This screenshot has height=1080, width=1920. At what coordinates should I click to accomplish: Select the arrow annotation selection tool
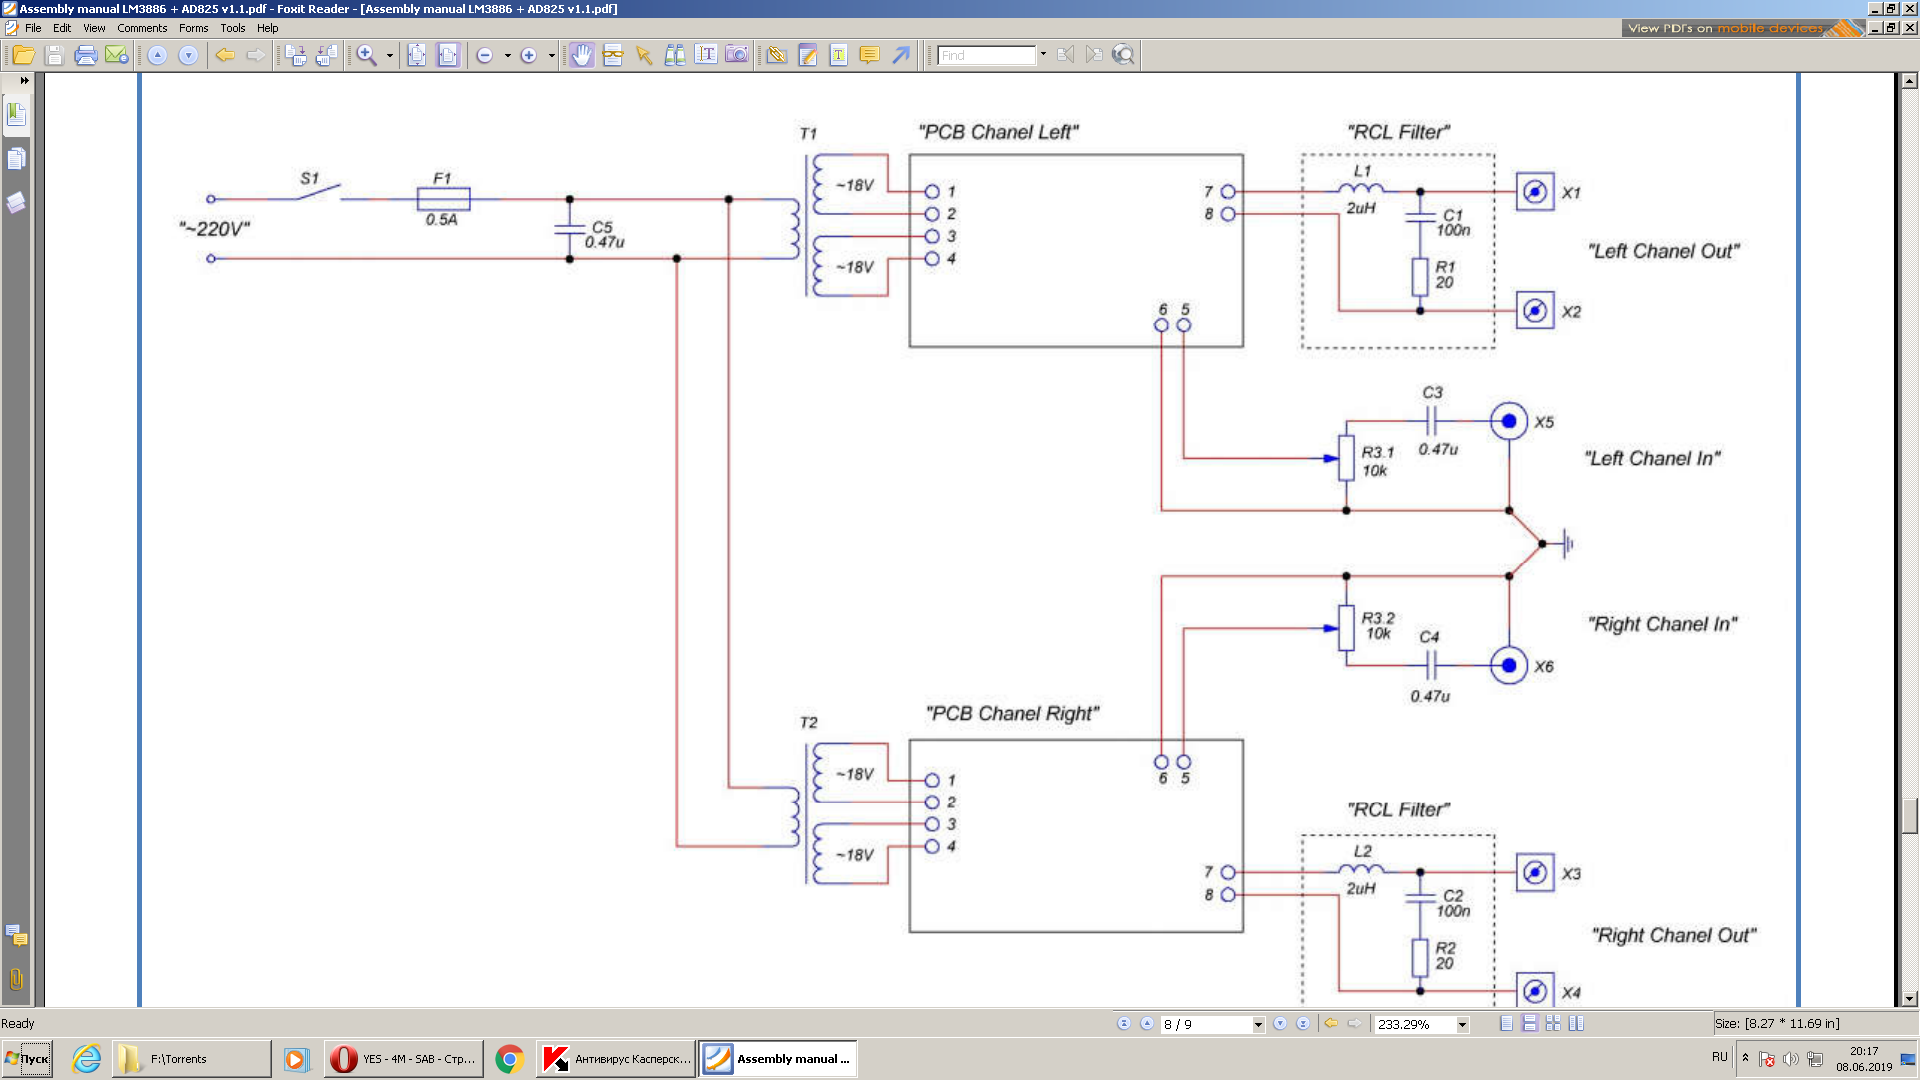pyautogui.click(x=644, y=55)
